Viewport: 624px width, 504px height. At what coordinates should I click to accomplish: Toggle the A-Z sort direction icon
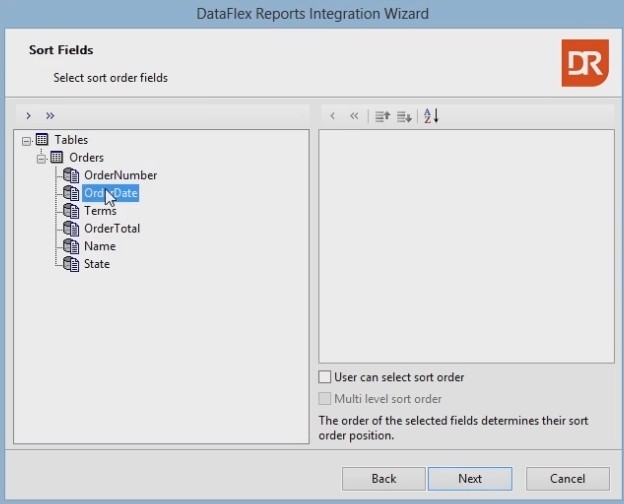click(431, 116)
